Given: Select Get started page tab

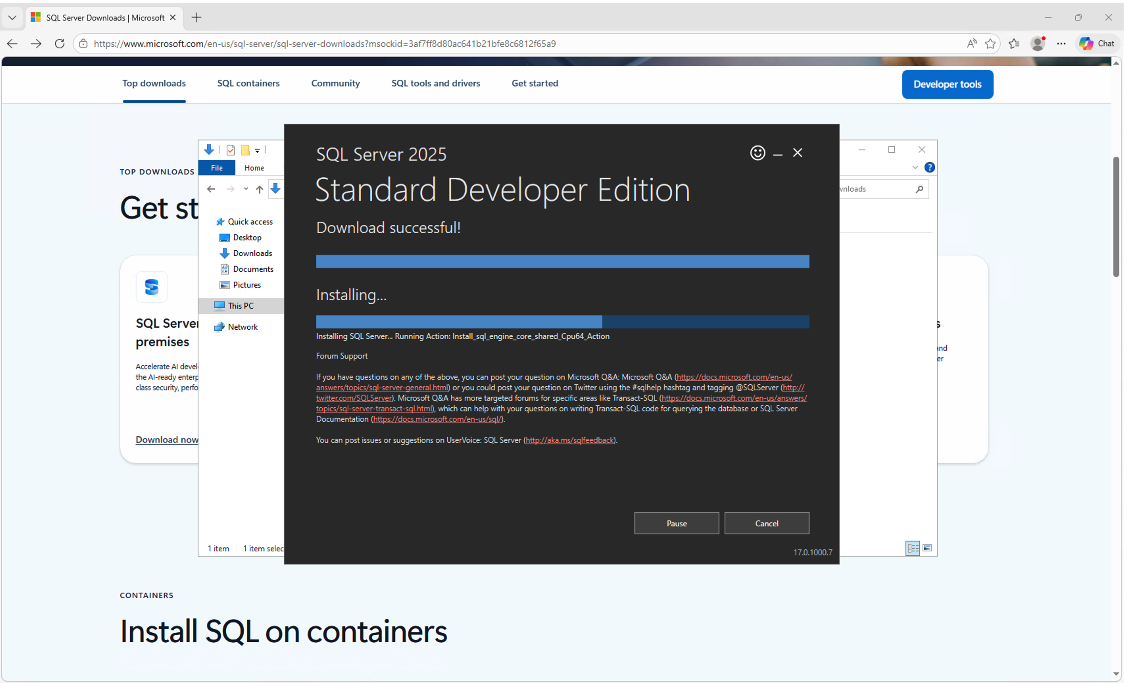Looking at the screenshot, I should click(x=535, y=83).
